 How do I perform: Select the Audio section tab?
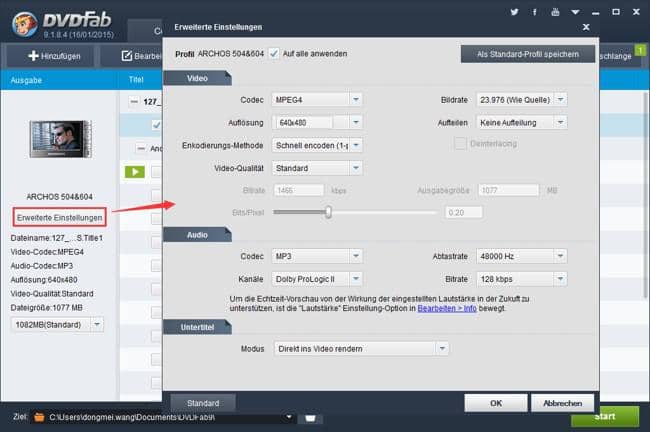(x=197, y=235)
